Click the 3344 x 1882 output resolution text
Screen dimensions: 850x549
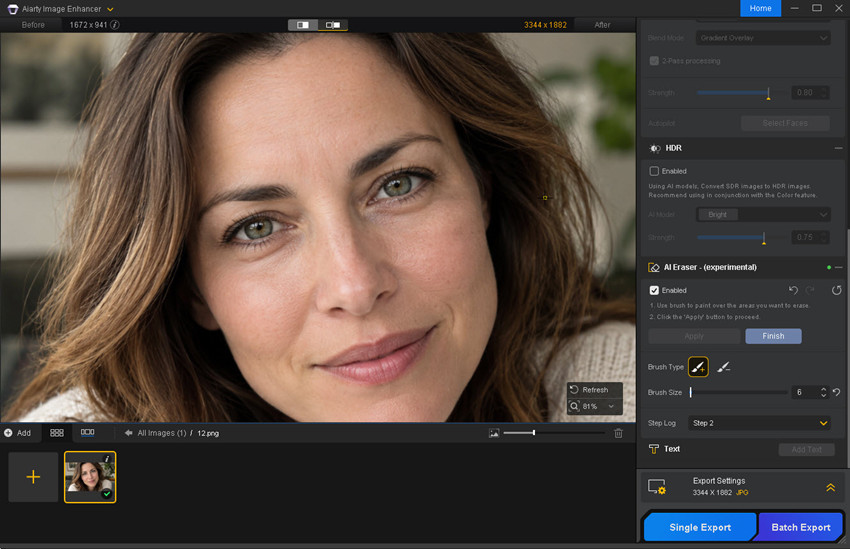[x=545, y=25]
